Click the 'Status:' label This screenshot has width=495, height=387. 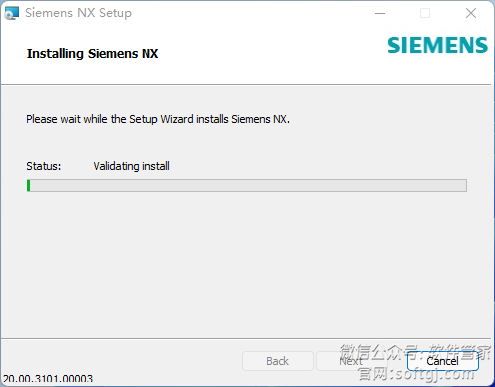[44, 166]
